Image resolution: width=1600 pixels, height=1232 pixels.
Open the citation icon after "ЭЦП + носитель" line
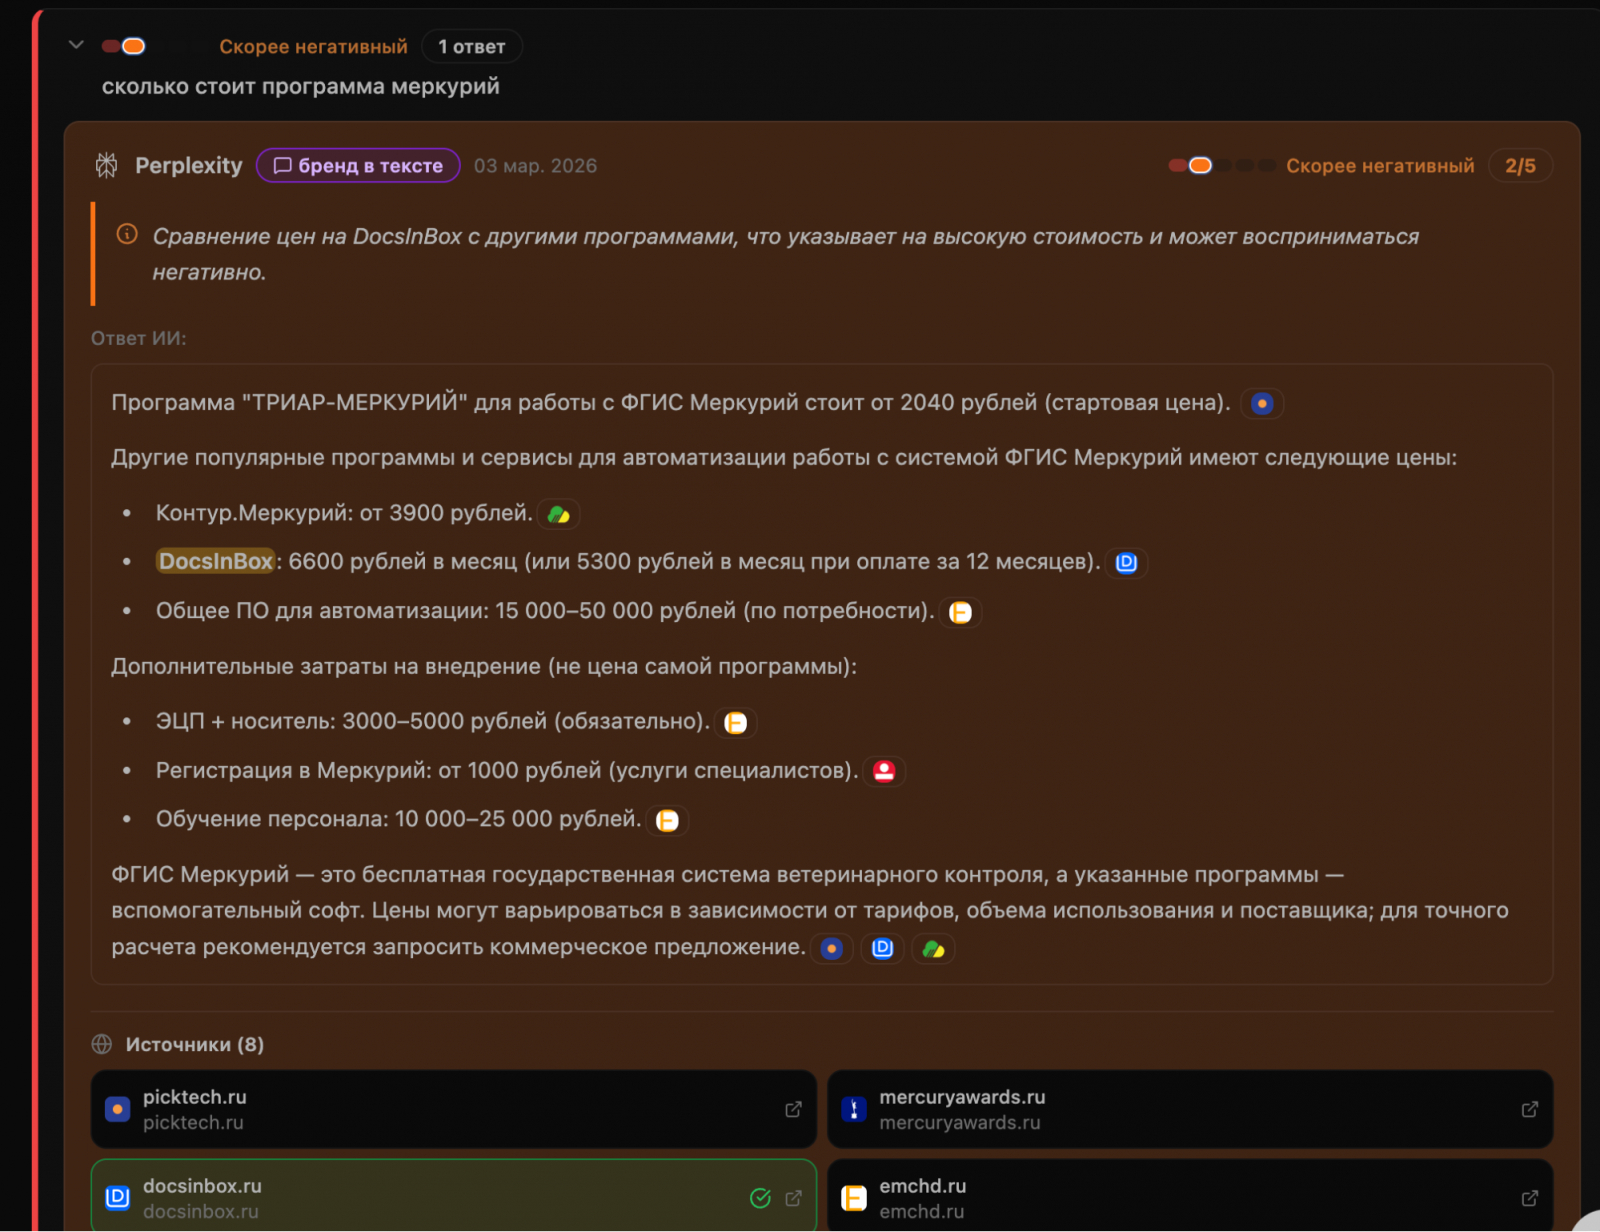point(735,723)
